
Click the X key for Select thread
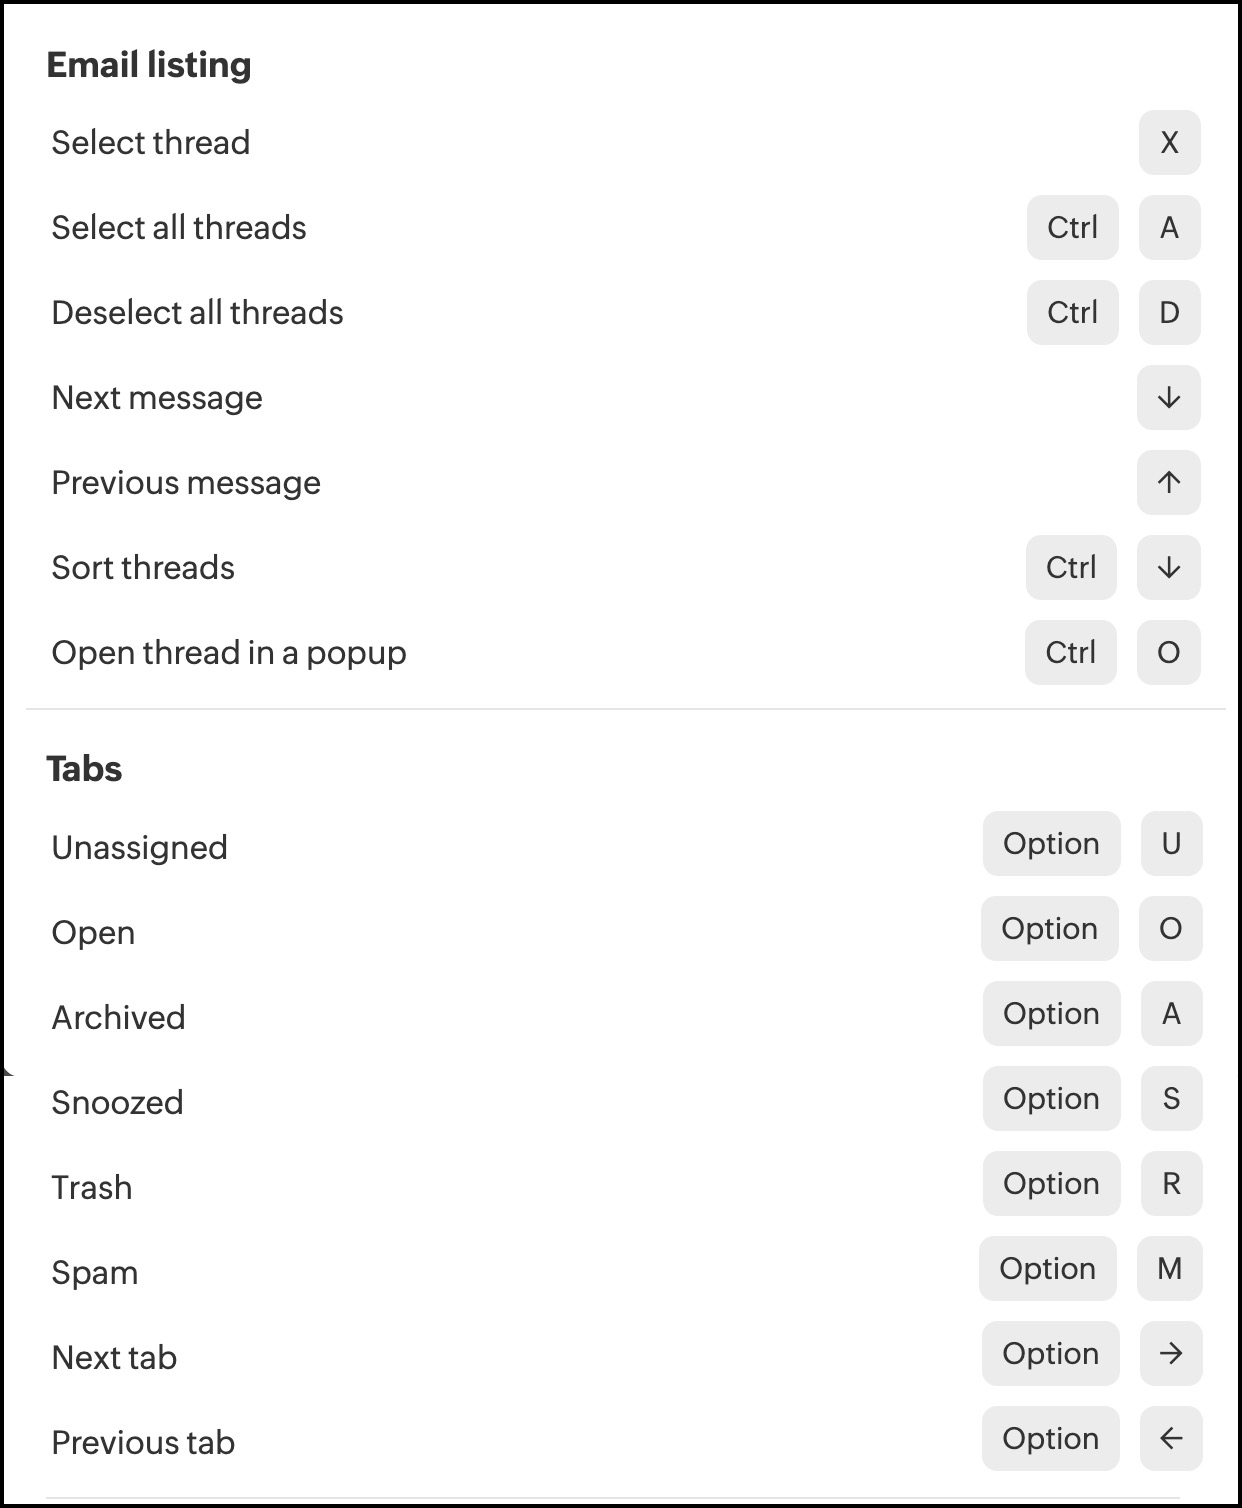1169,143
